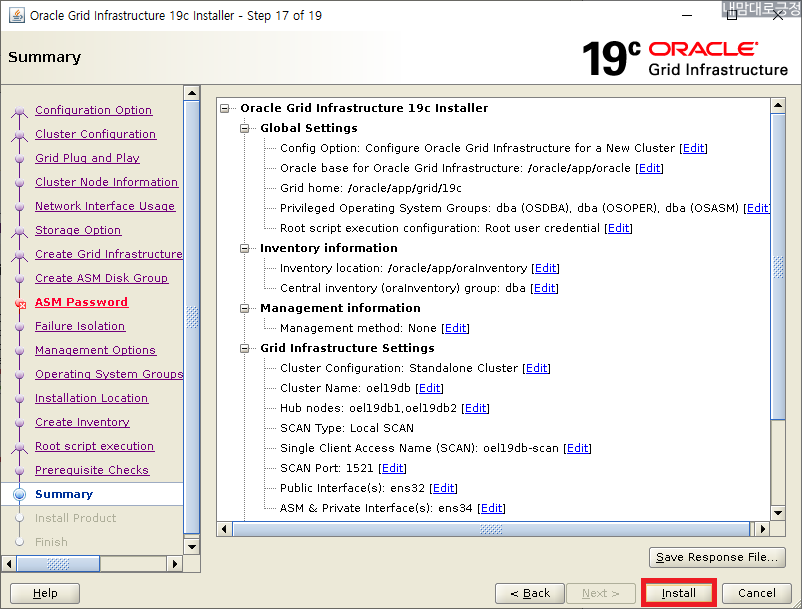Open the Grid Plug and Play step

[x=87, y=158]
